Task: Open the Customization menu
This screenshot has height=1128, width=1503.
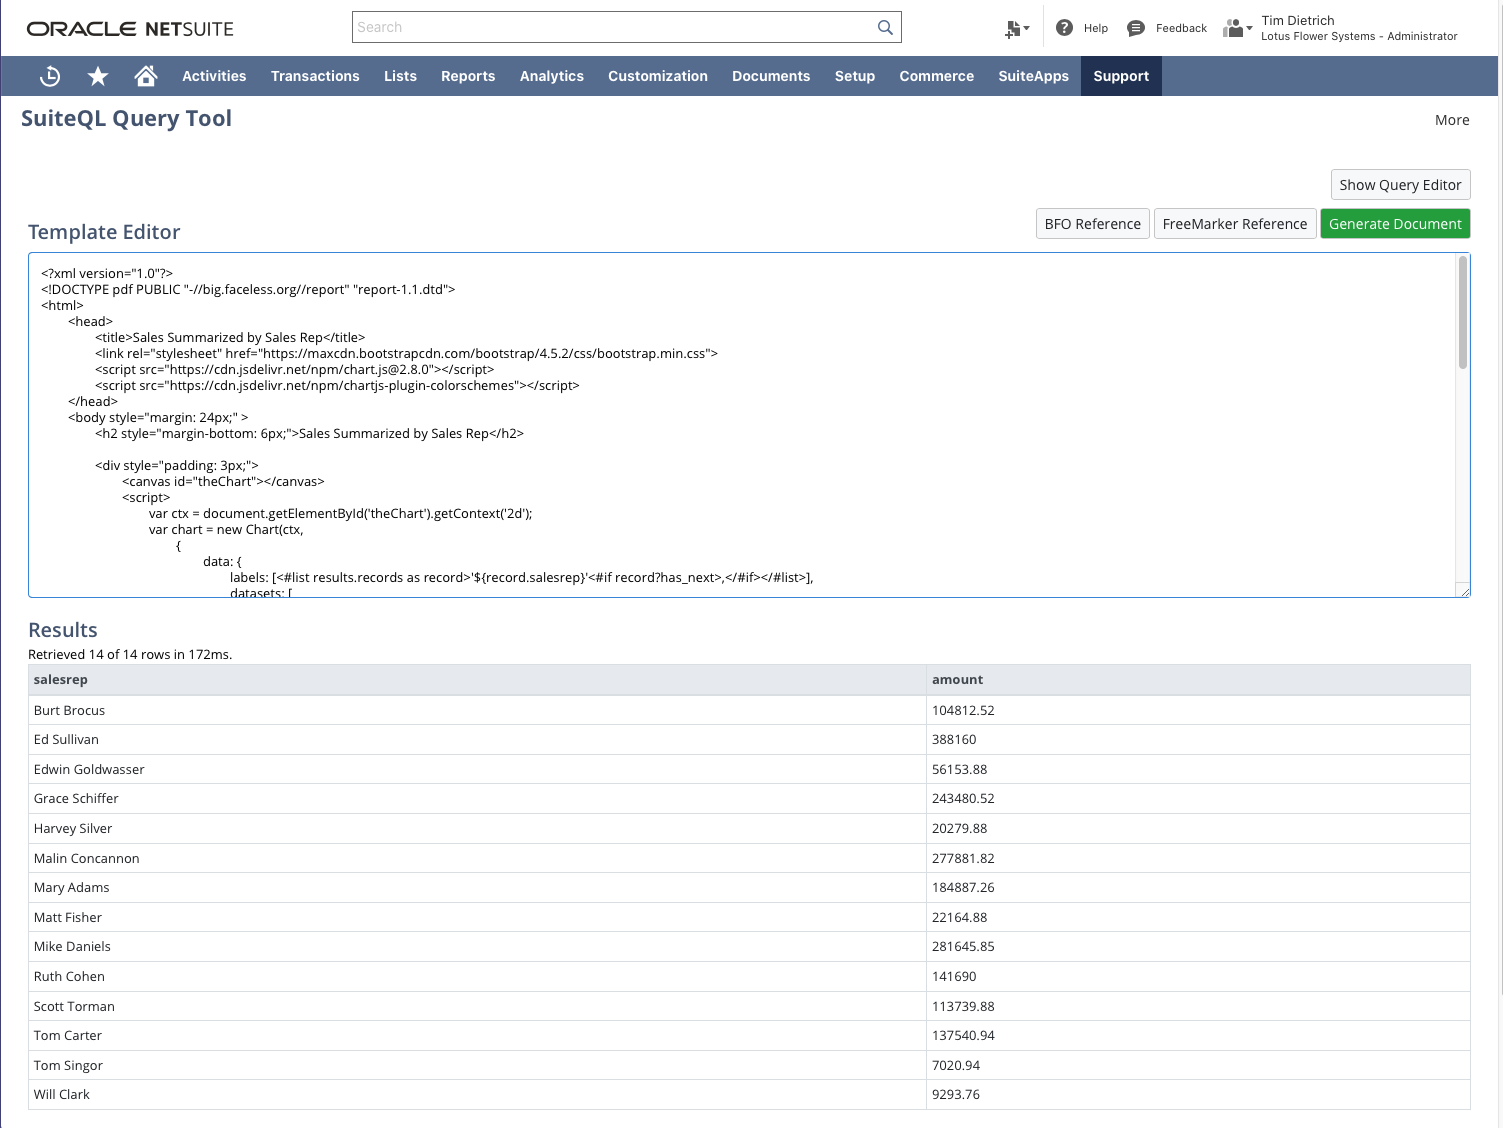Action: [x=658, y=76]
